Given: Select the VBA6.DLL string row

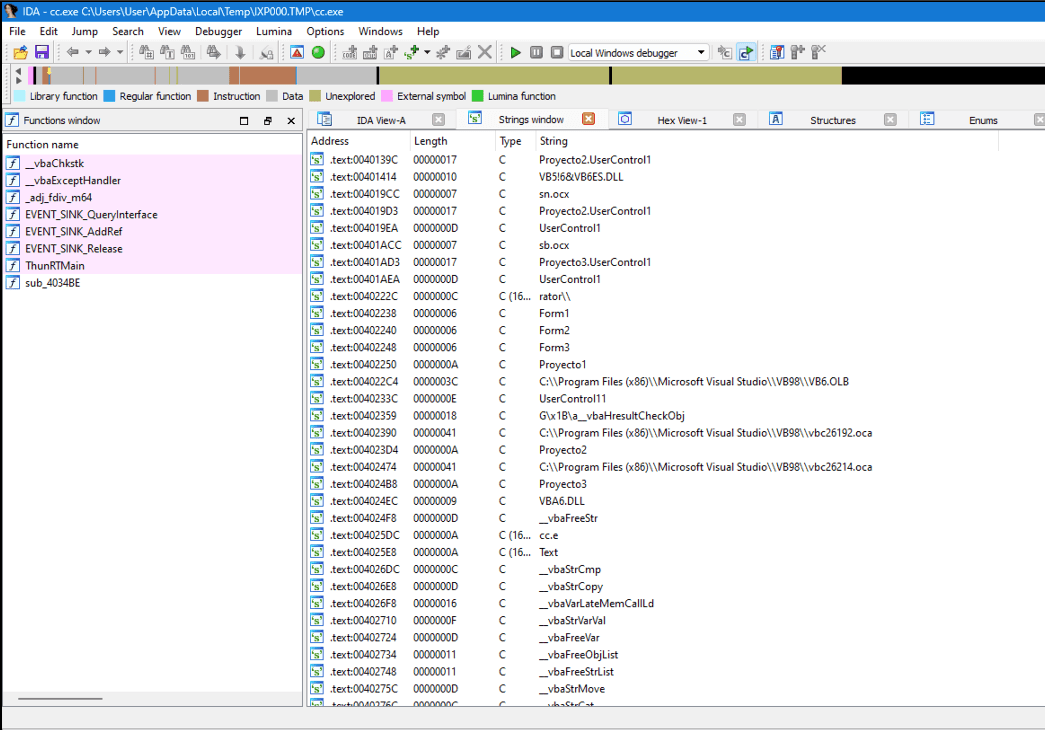Looking at the screenshot, I should 561,501.
